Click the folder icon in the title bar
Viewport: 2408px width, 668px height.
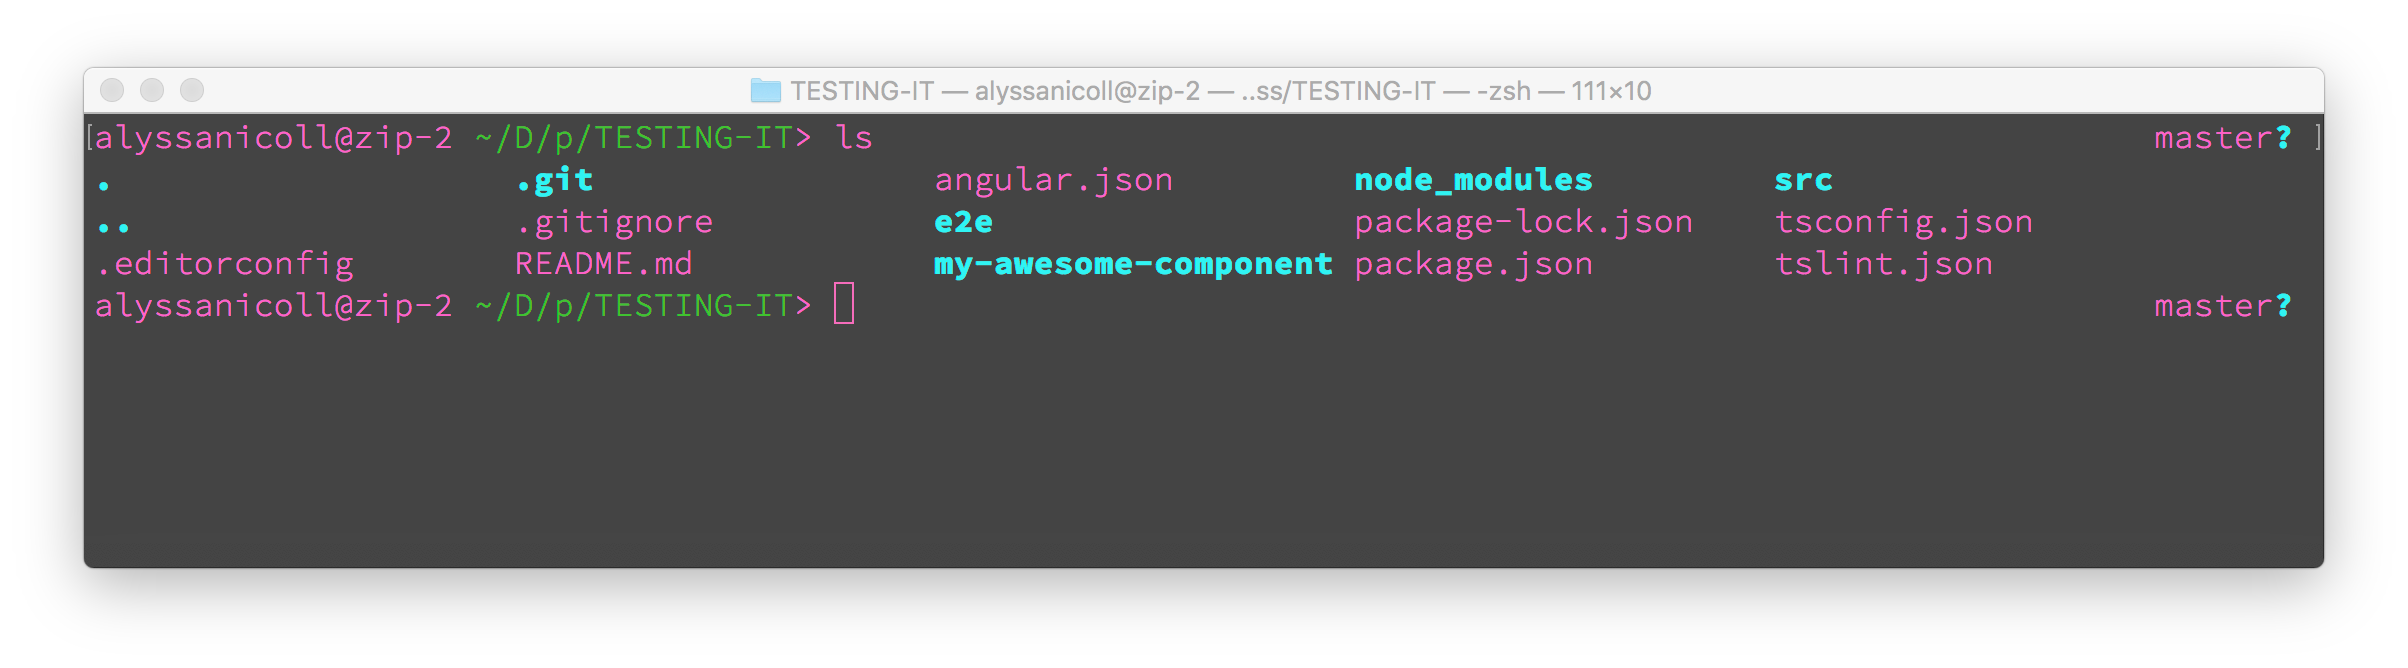tap(765, 91)
